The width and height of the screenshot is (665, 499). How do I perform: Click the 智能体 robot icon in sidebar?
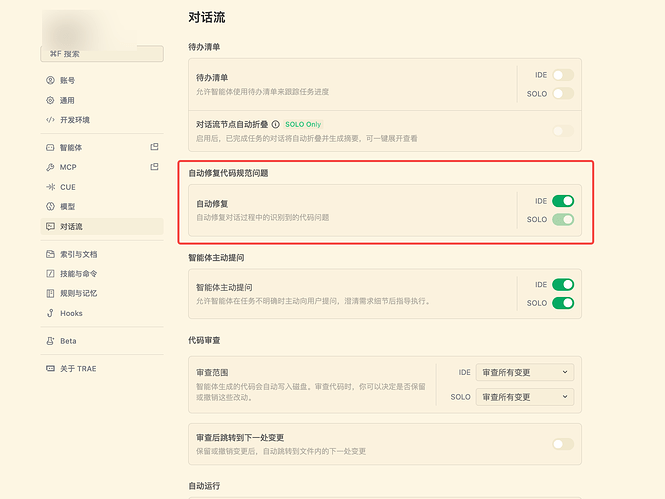tap(50, 148)
